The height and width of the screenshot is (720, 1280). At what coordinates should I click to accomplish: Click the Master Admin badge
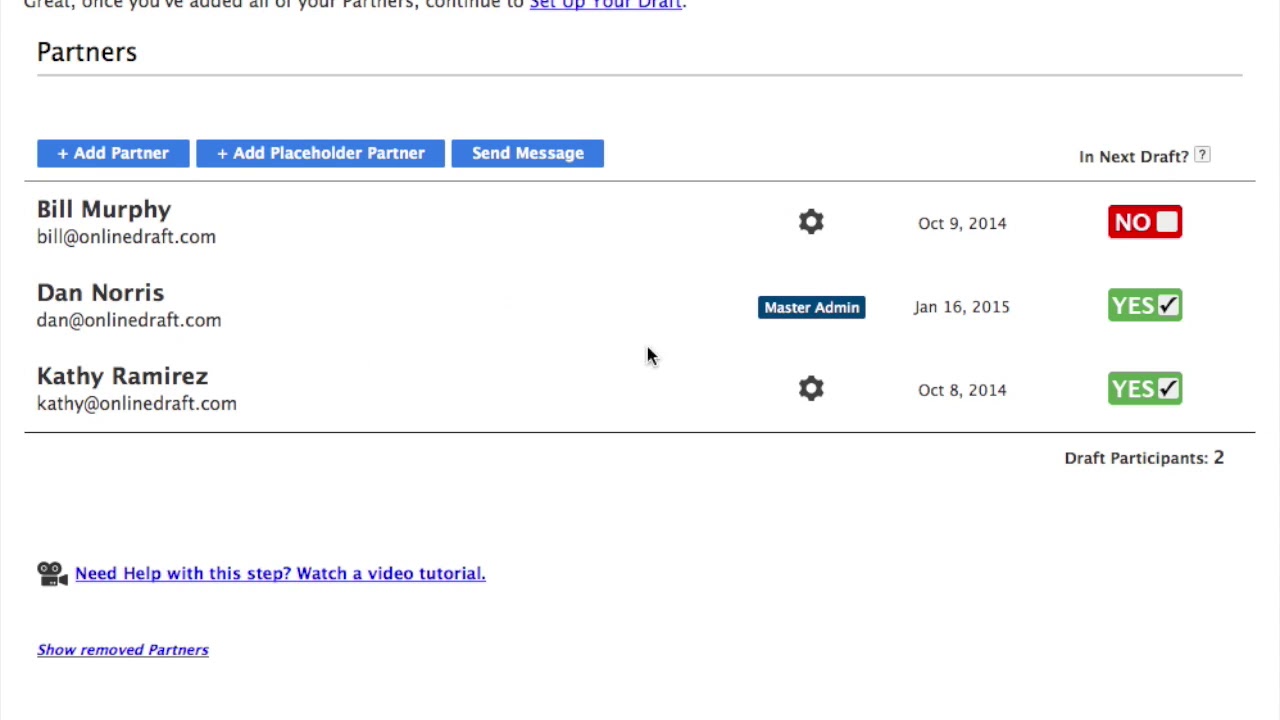click(811, 307)
